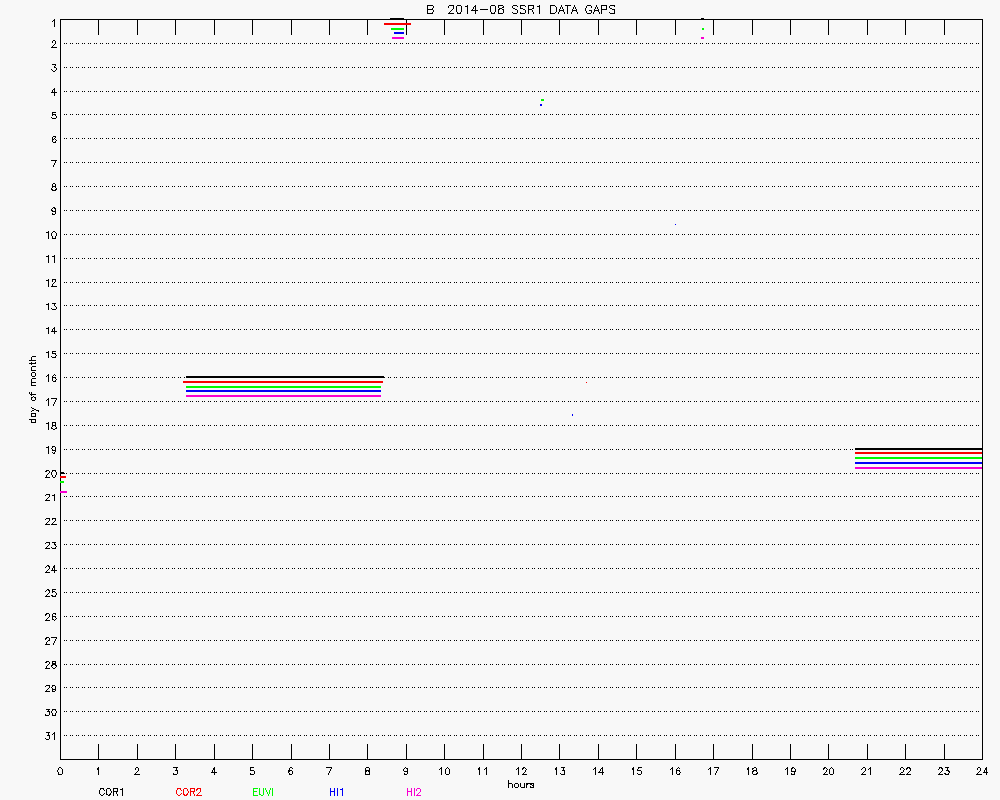The height and width of the screenshot is (800, 1000).
Task: Click the 'hours' x-axis label
Action: click(520, 784)
